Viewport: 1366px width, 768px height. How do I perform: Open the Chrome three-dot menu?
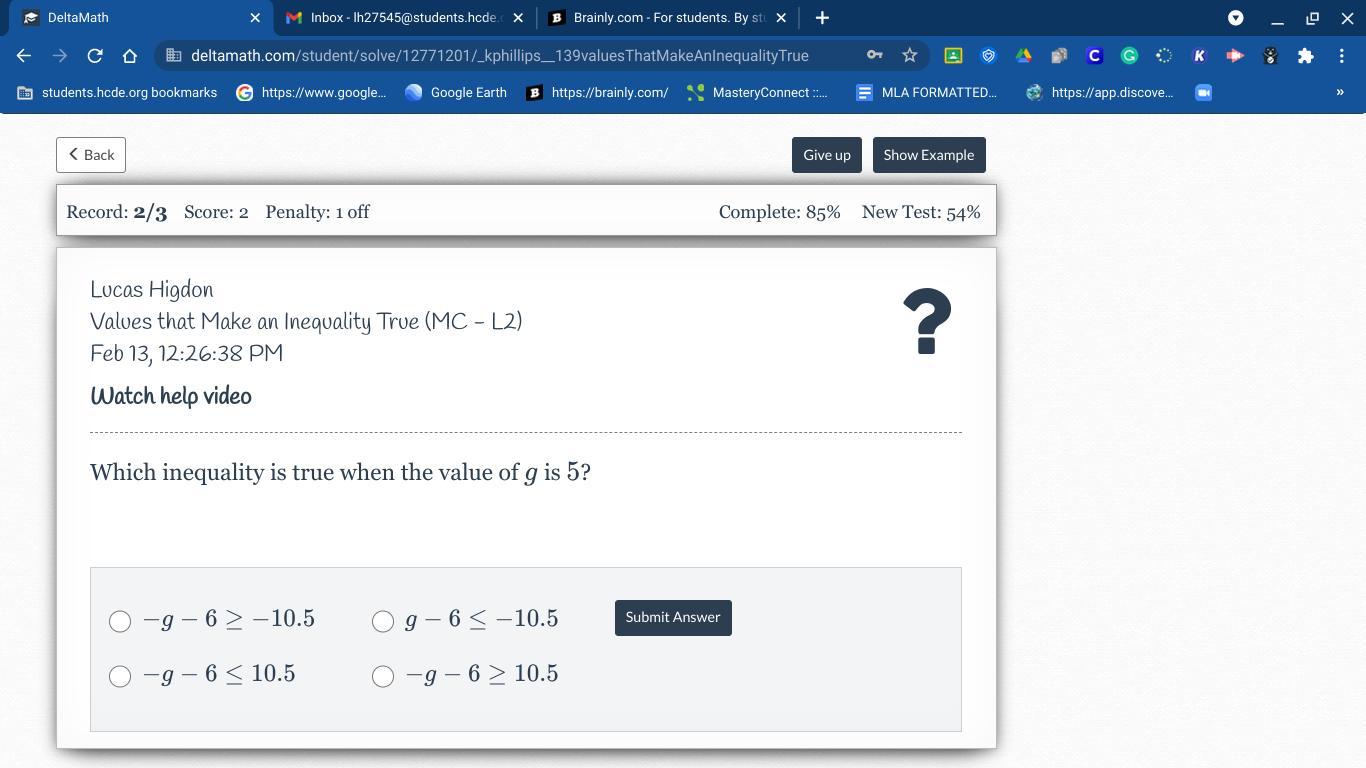pos(1341,56)
